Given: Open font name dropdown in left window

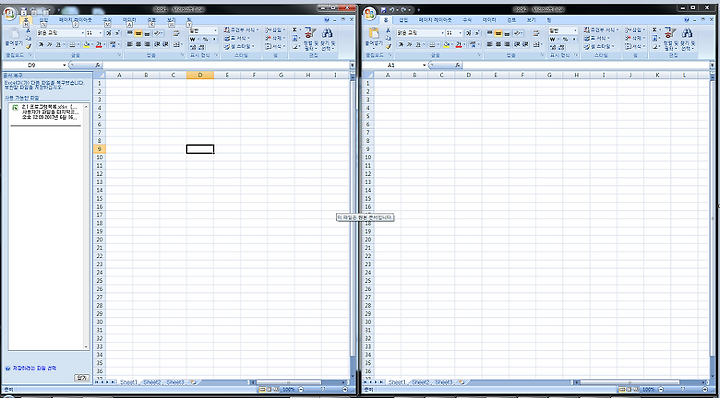Looking at the screenshot, I should 83,33.
